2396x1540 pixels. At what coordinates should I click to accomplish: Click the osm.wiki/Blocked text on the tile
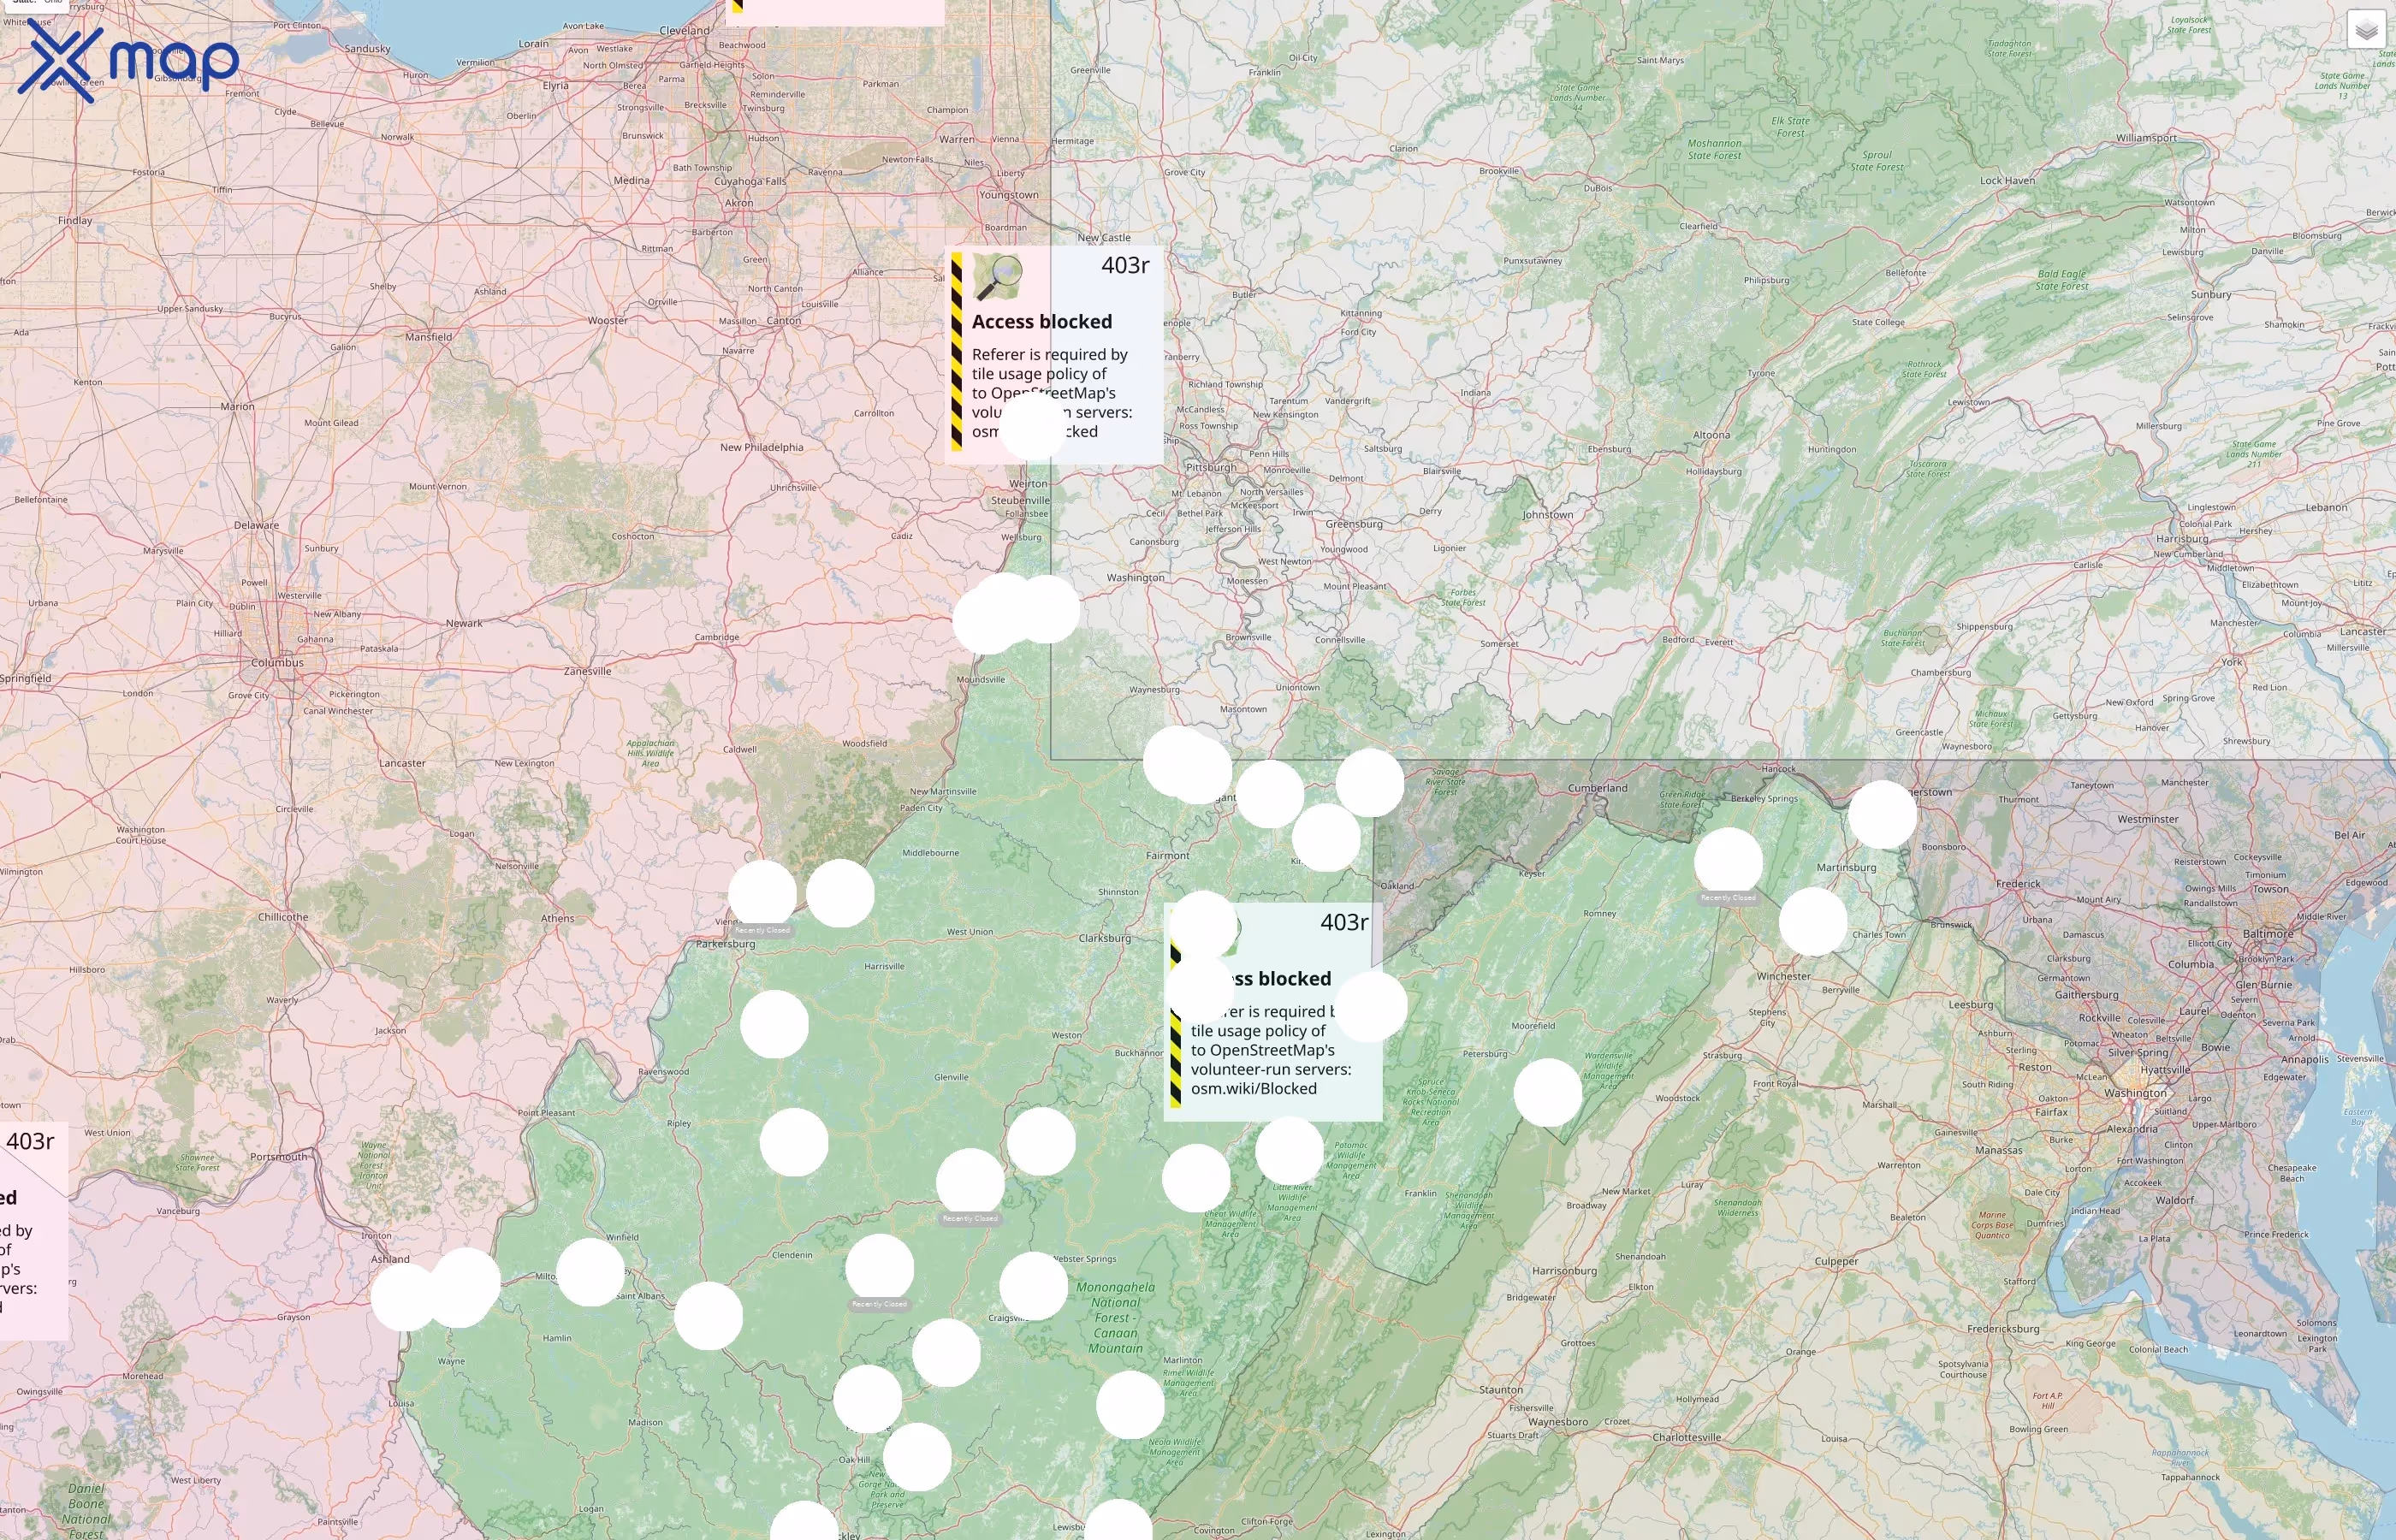1253,1088
